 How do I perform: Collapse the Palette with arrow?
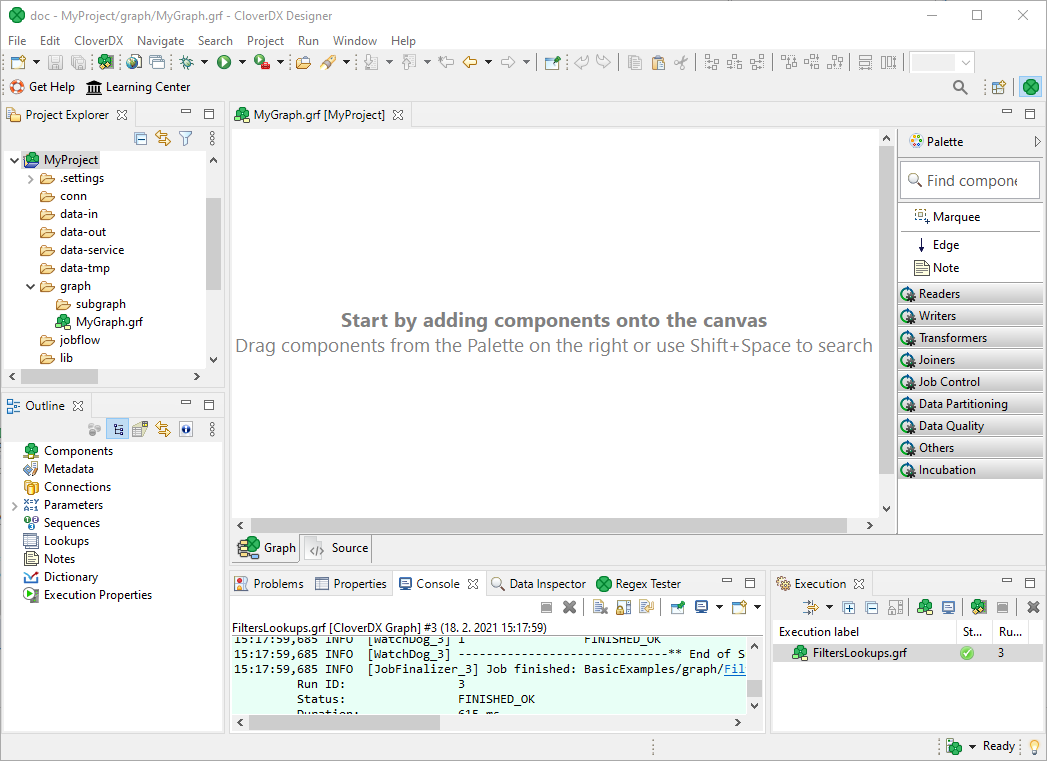[1037, 142]
